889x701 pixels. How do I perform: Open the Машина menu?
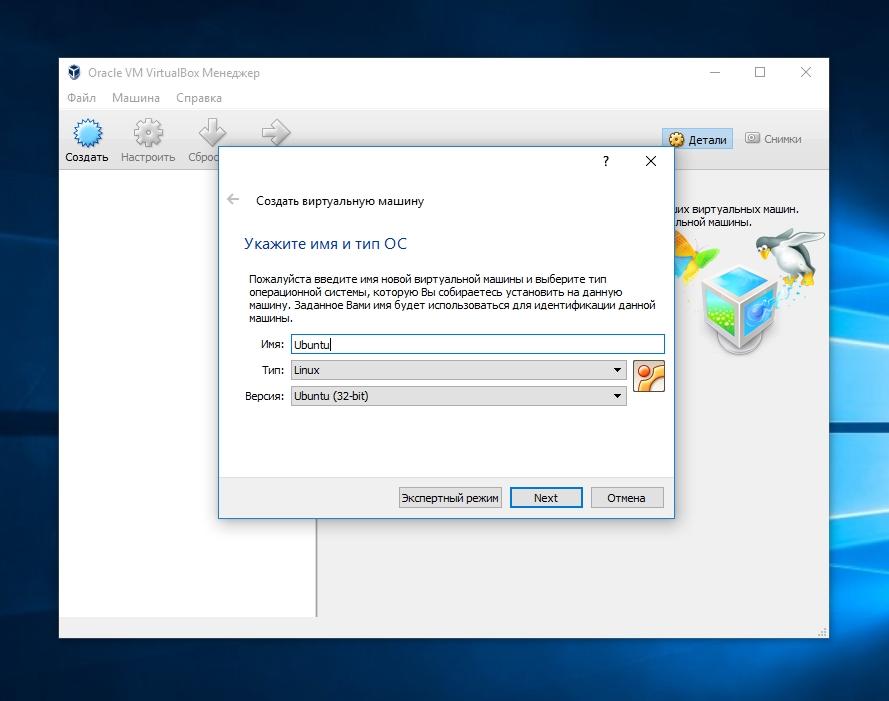click(x=135, y=98)
